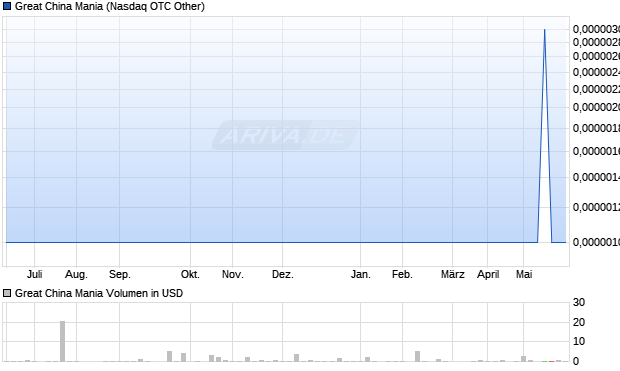Click the gray Volumen legend square
The image size is (620, 371).
coord(7,293)
